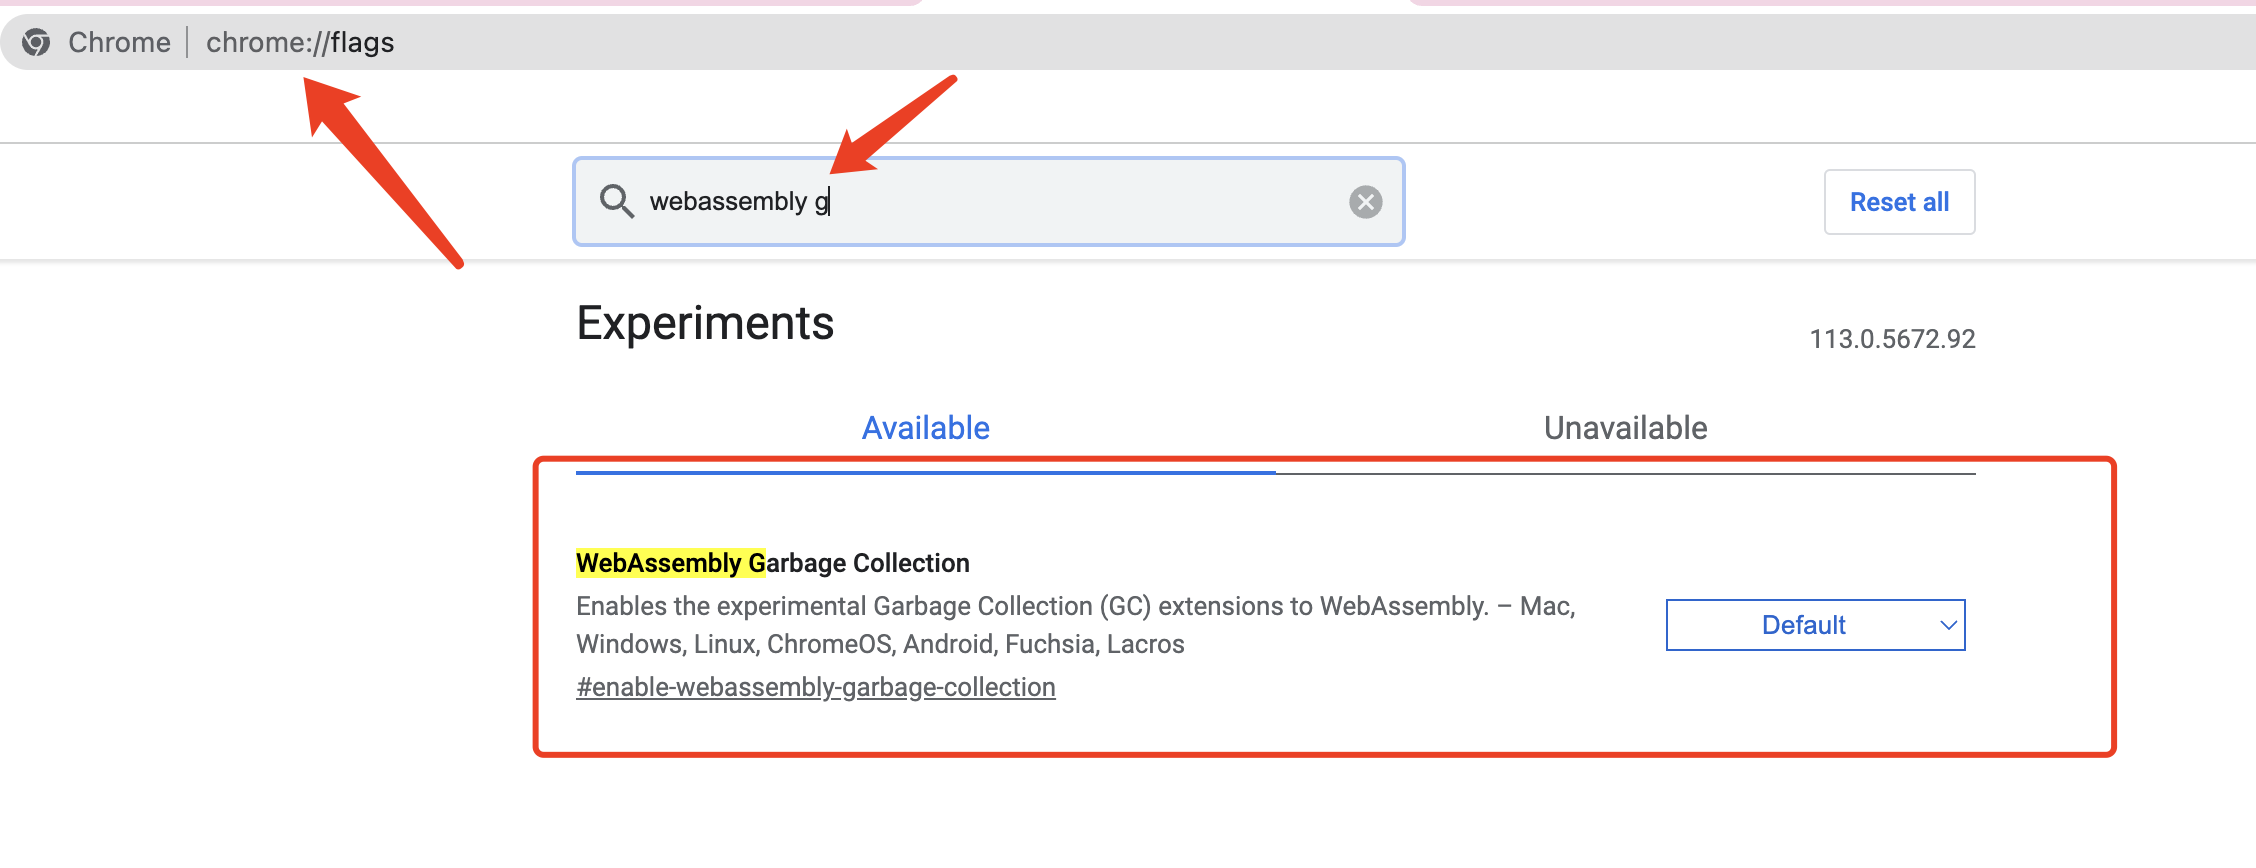Clear the flags search text
The image size is (2256, 868).
(1365, 202)
